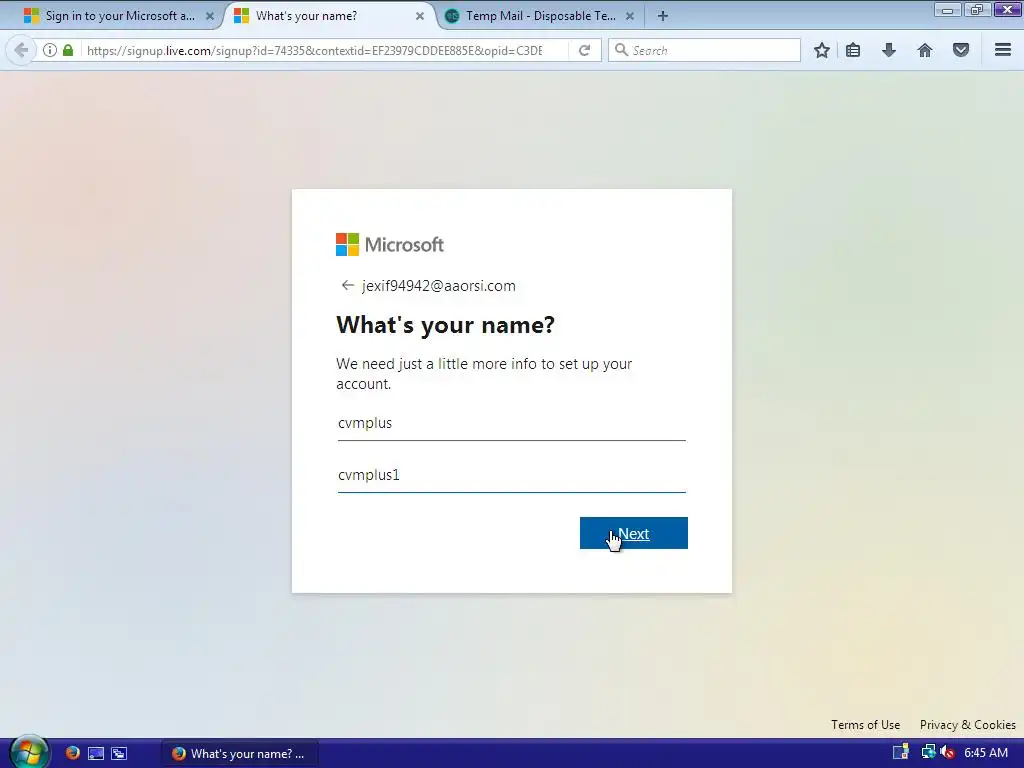Select 'What's your name?' taskbar button
This screenshot has height=768, width=1024.
tap(239, 754)
